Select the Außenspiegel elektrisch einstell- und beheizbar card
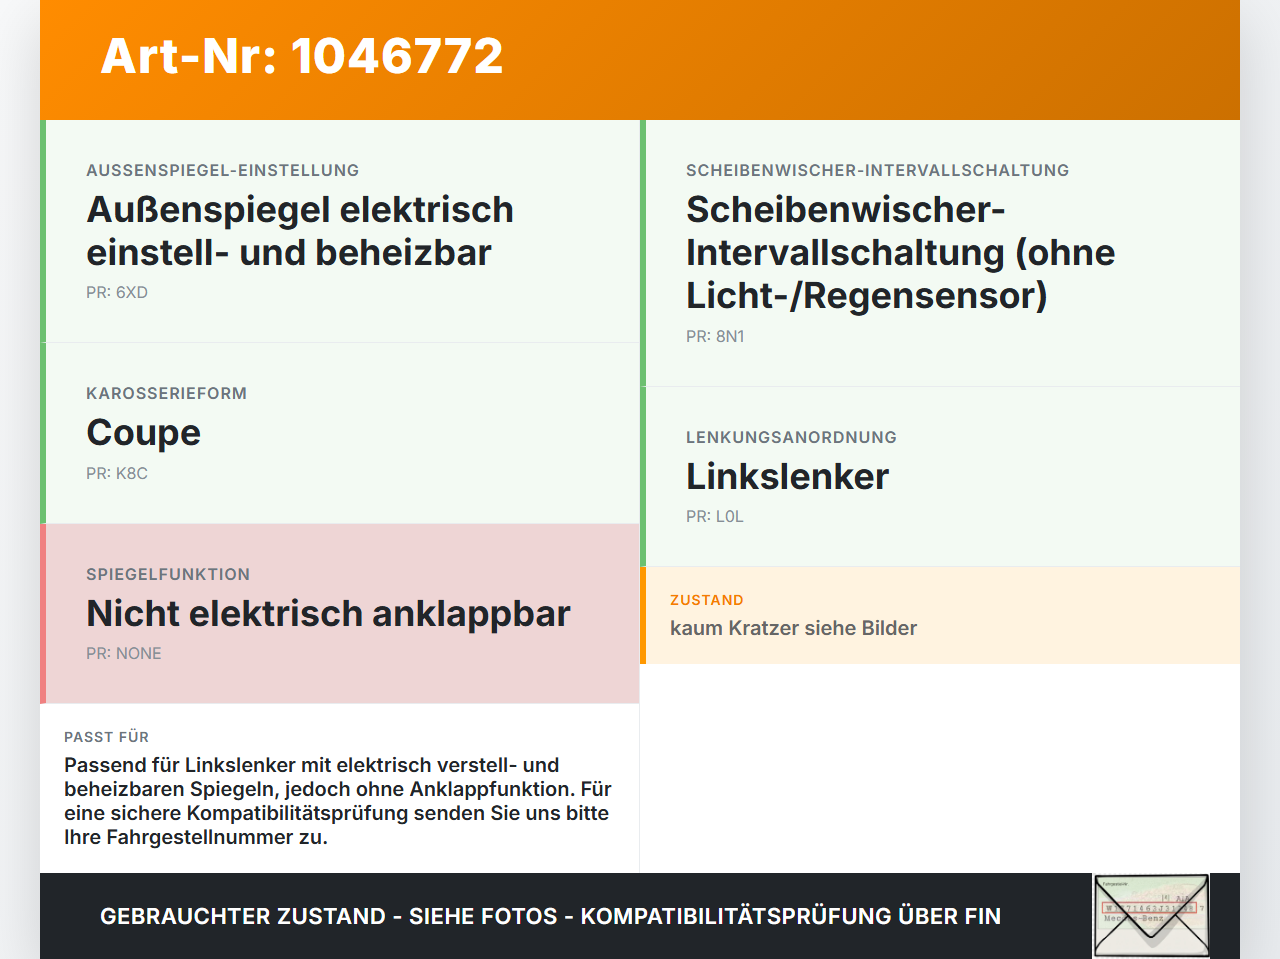1280x959 pixels. (x=340, y=231)
